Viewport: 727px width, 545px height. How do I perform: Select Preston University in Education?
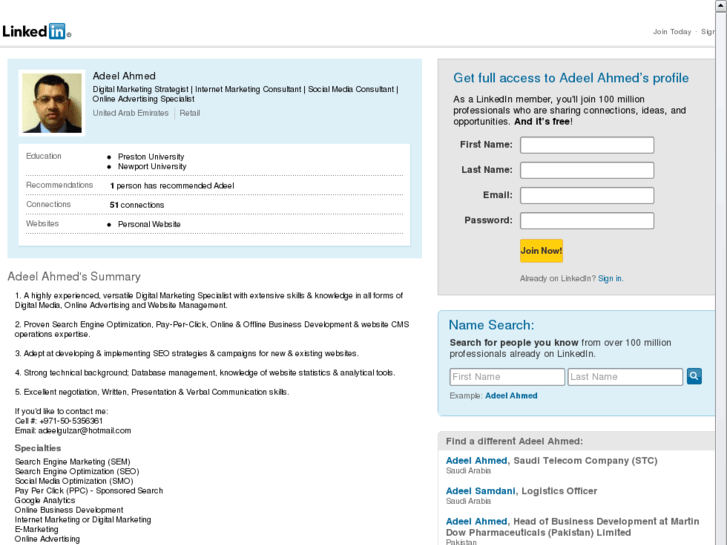tap(151, 157)
